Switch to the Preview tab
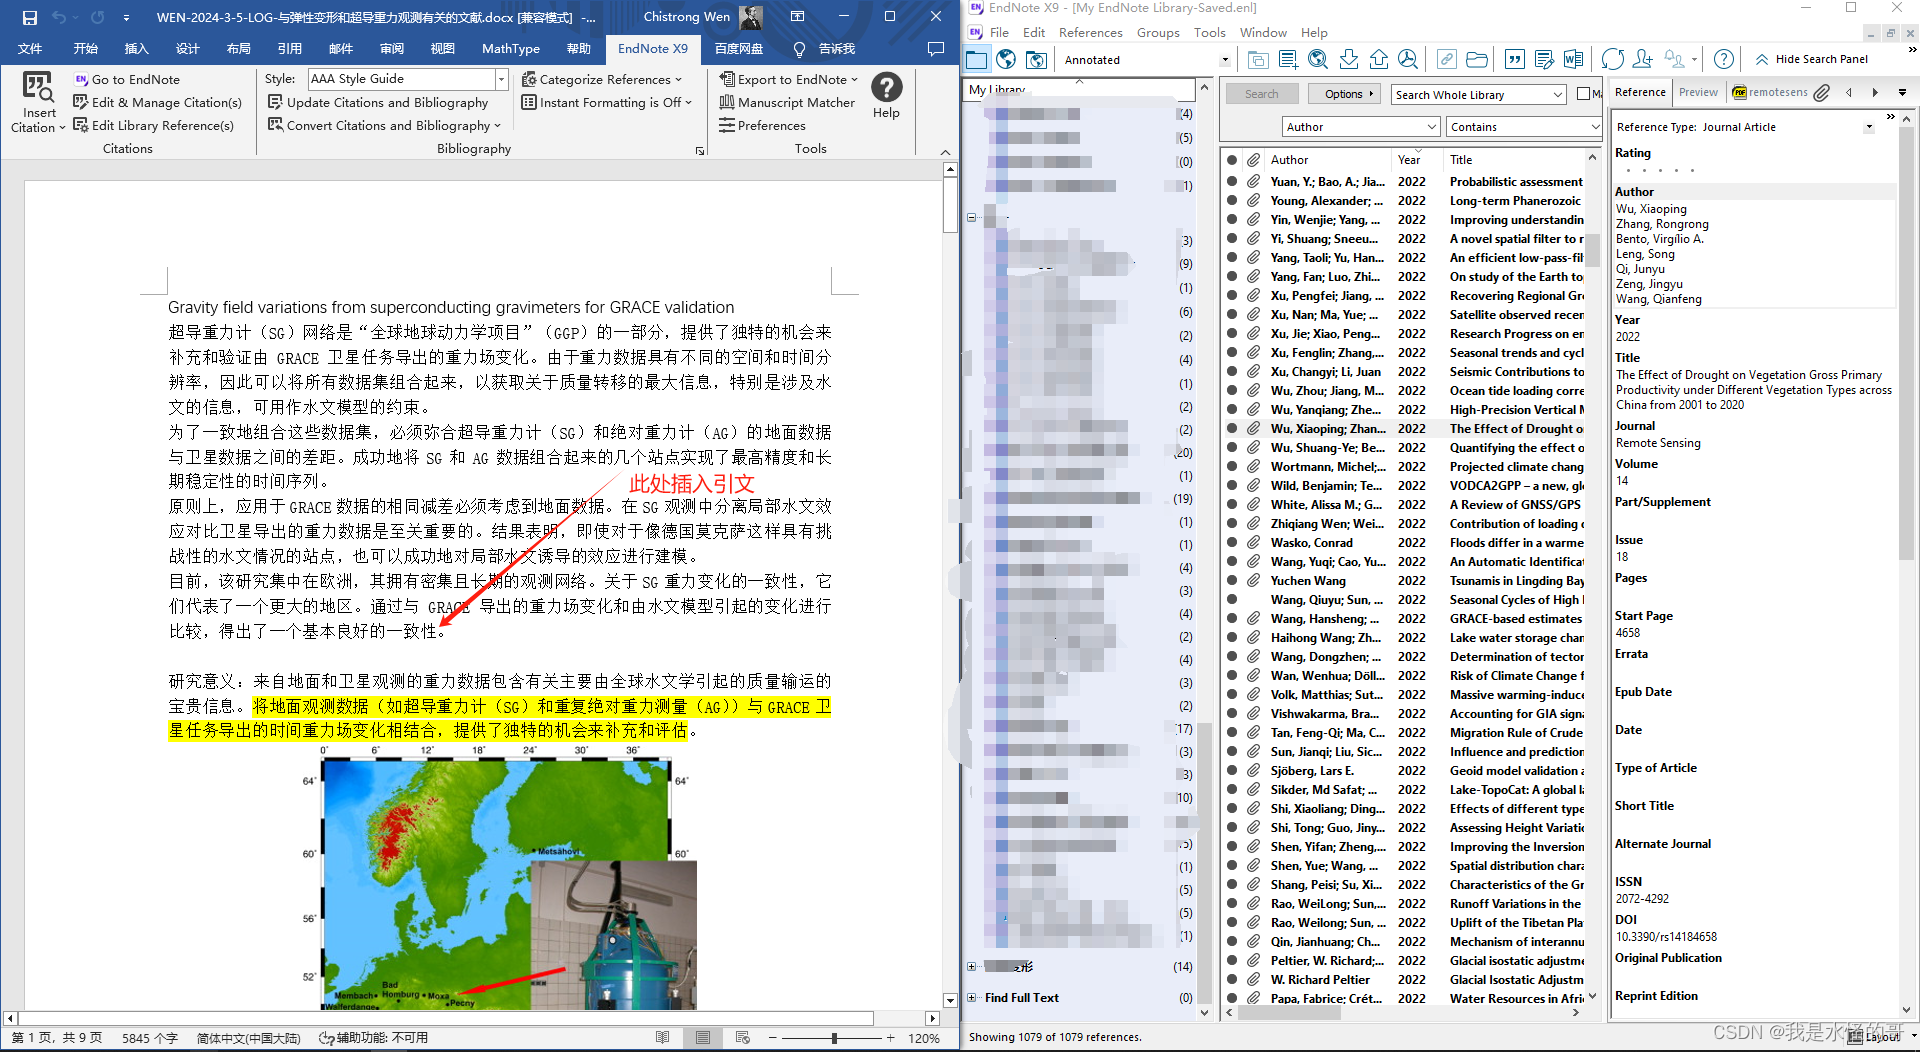 [x=1699, y=92]
